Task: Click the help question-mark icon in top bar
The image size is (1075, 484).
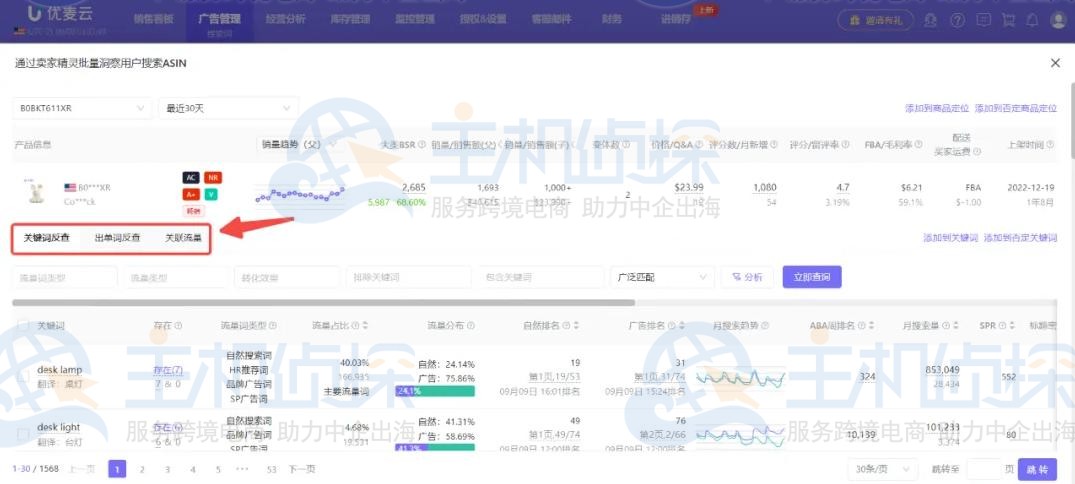Action: (x=956, y=20)
